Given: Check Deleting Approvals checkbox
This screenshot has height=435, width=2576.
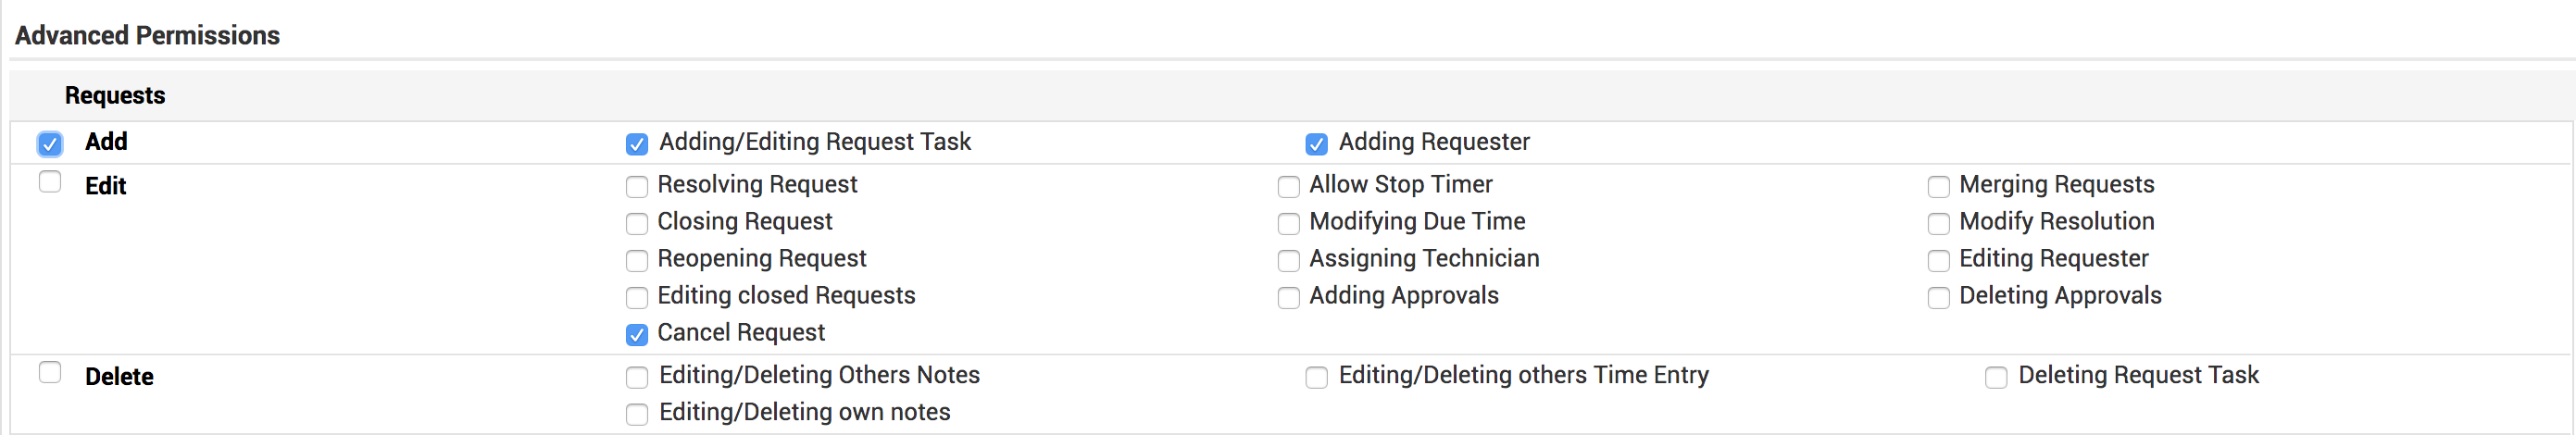Looking at the screenshot, I should [x=1939, y=298].
